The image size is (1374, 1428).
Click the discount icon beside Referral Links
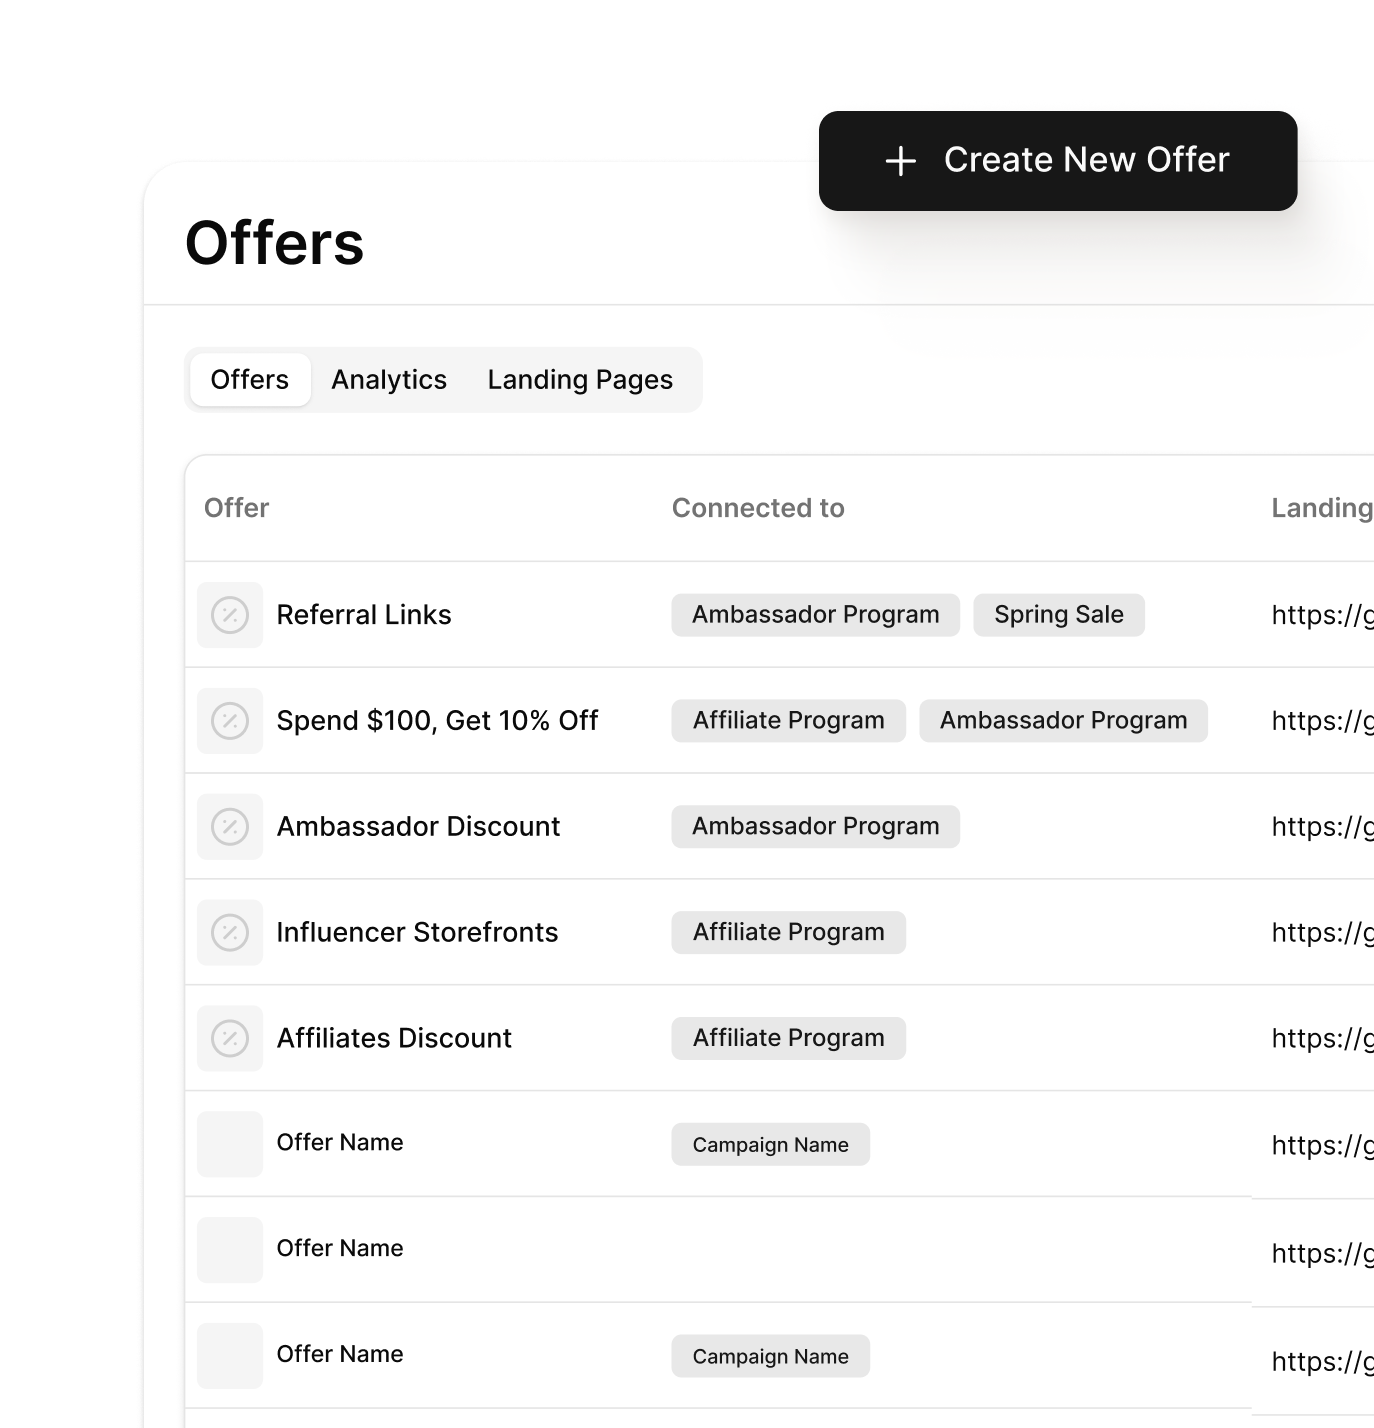[230, 615]
